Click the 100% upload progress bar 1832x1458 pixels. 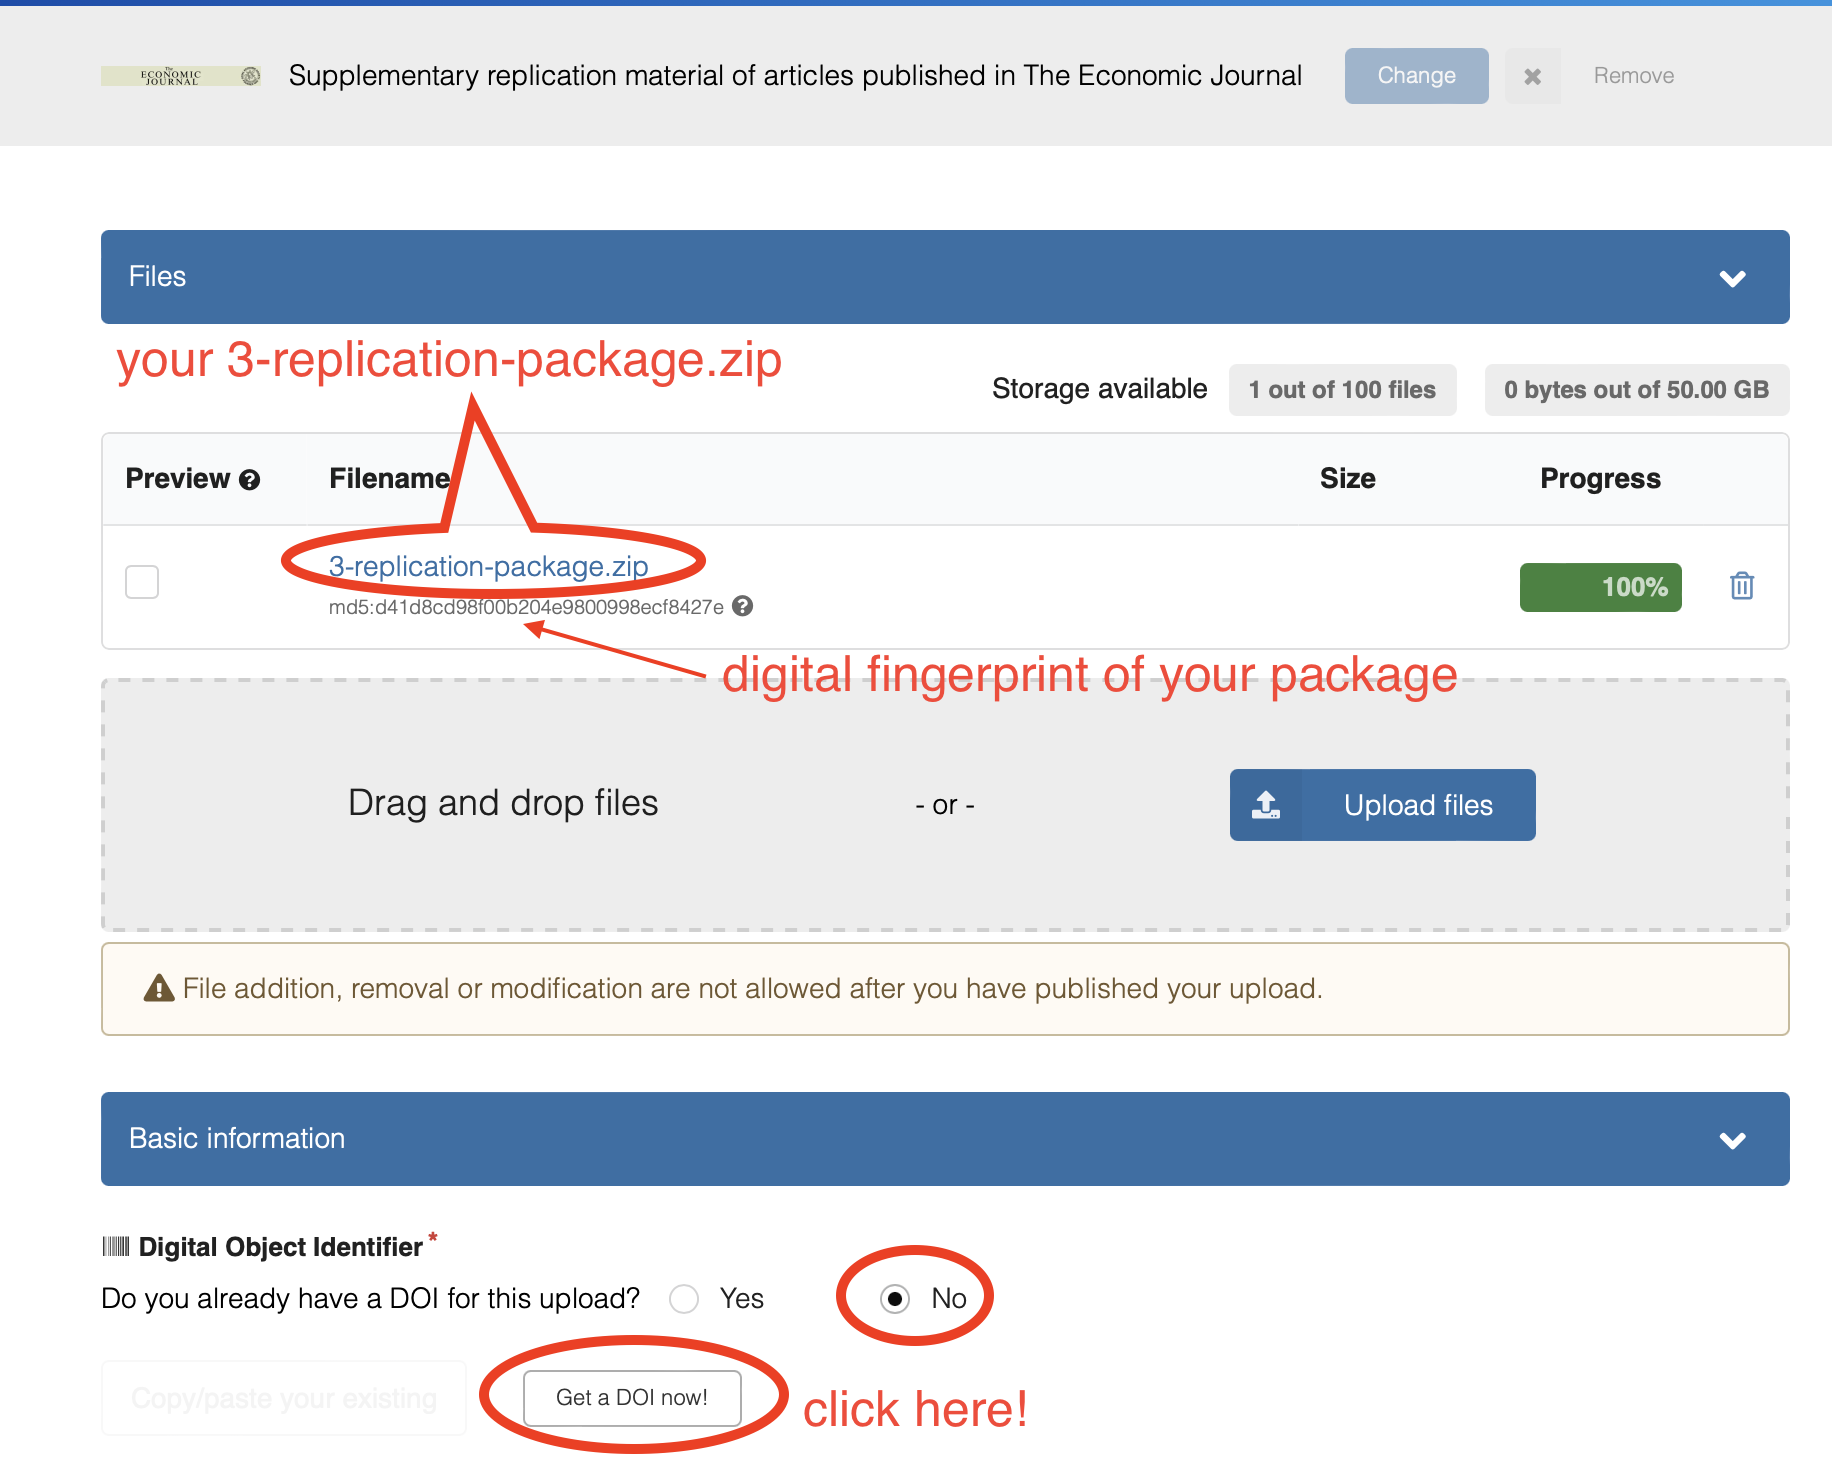[1600, 587]
